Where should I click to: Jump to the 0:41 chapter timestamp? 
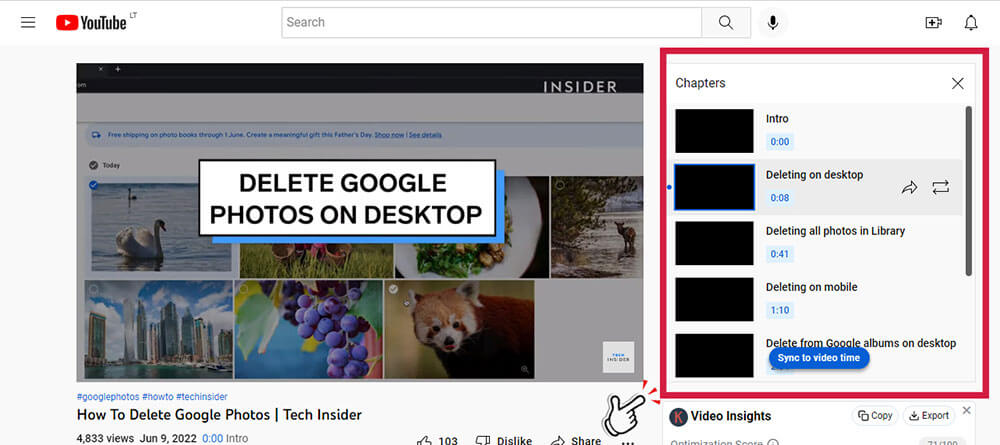(779, 254)
